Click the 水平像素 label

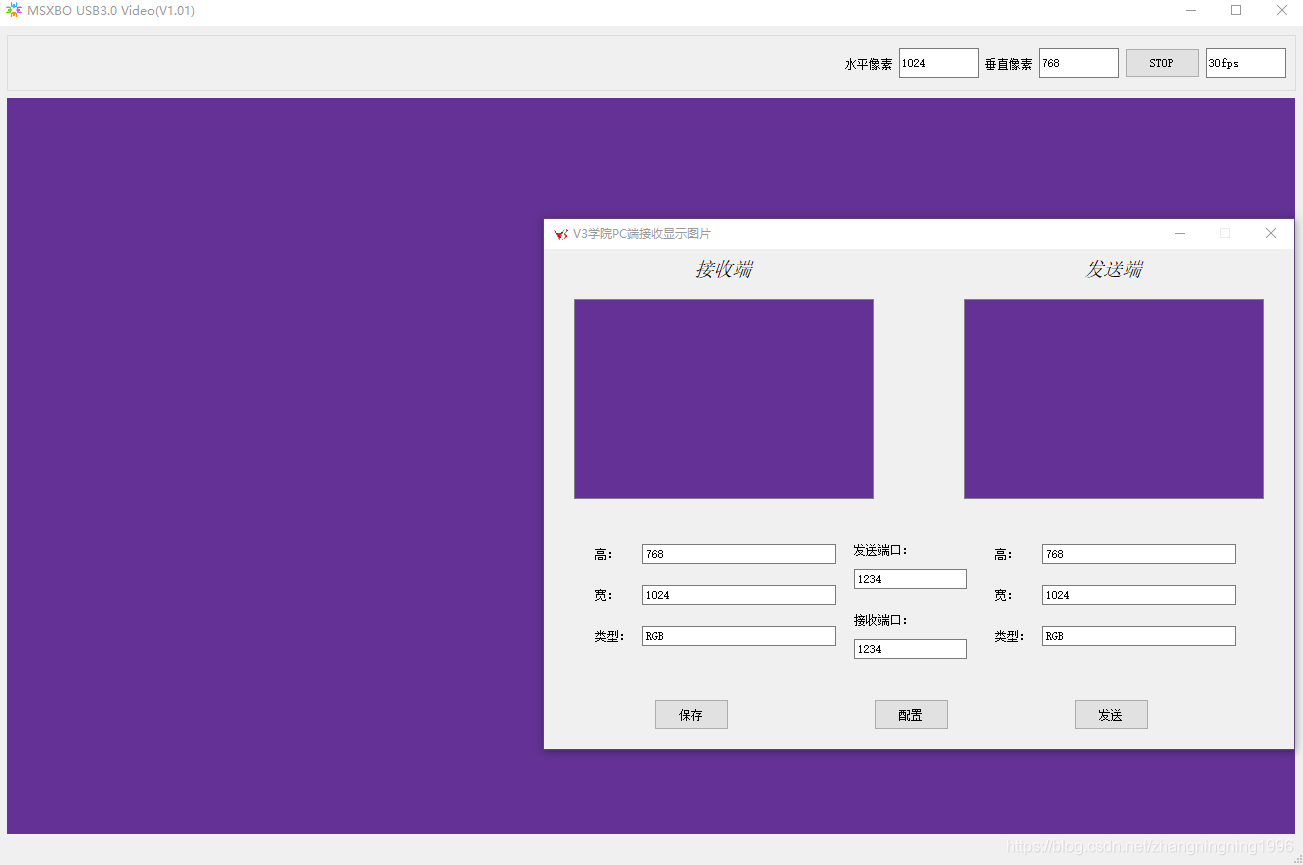(x=869, y=64)
